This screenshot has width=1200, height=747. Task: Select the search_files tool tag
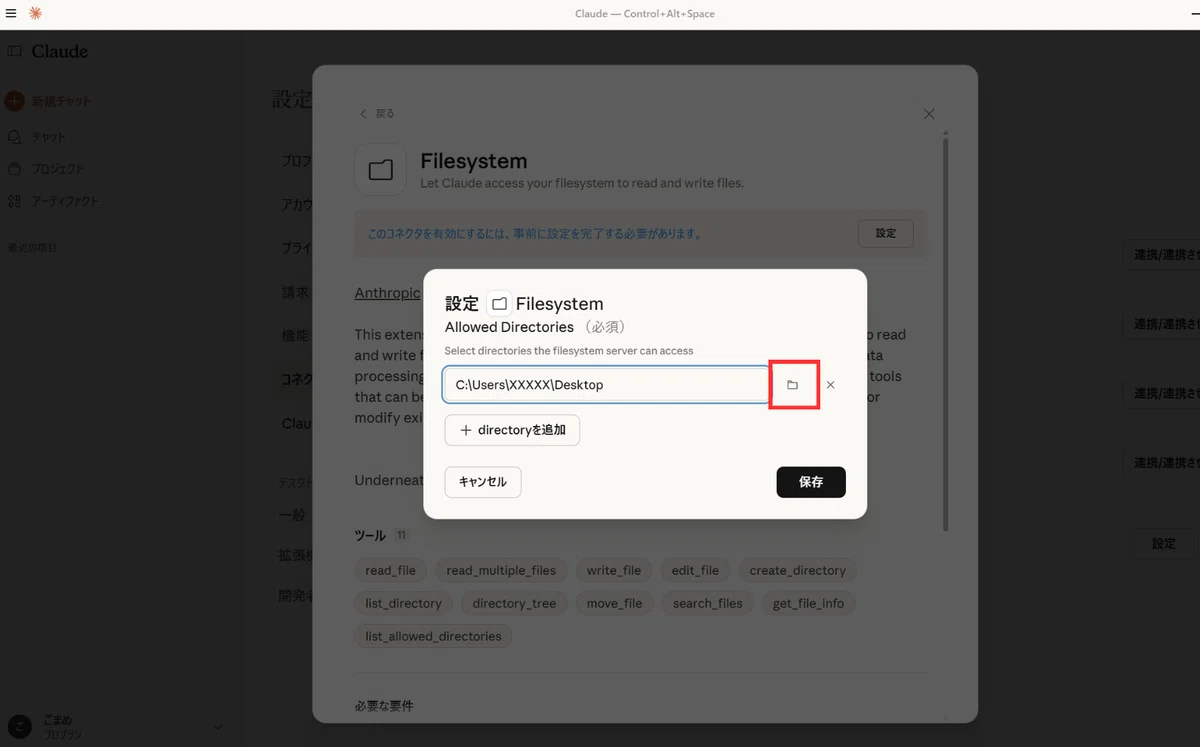coord(708,603)
